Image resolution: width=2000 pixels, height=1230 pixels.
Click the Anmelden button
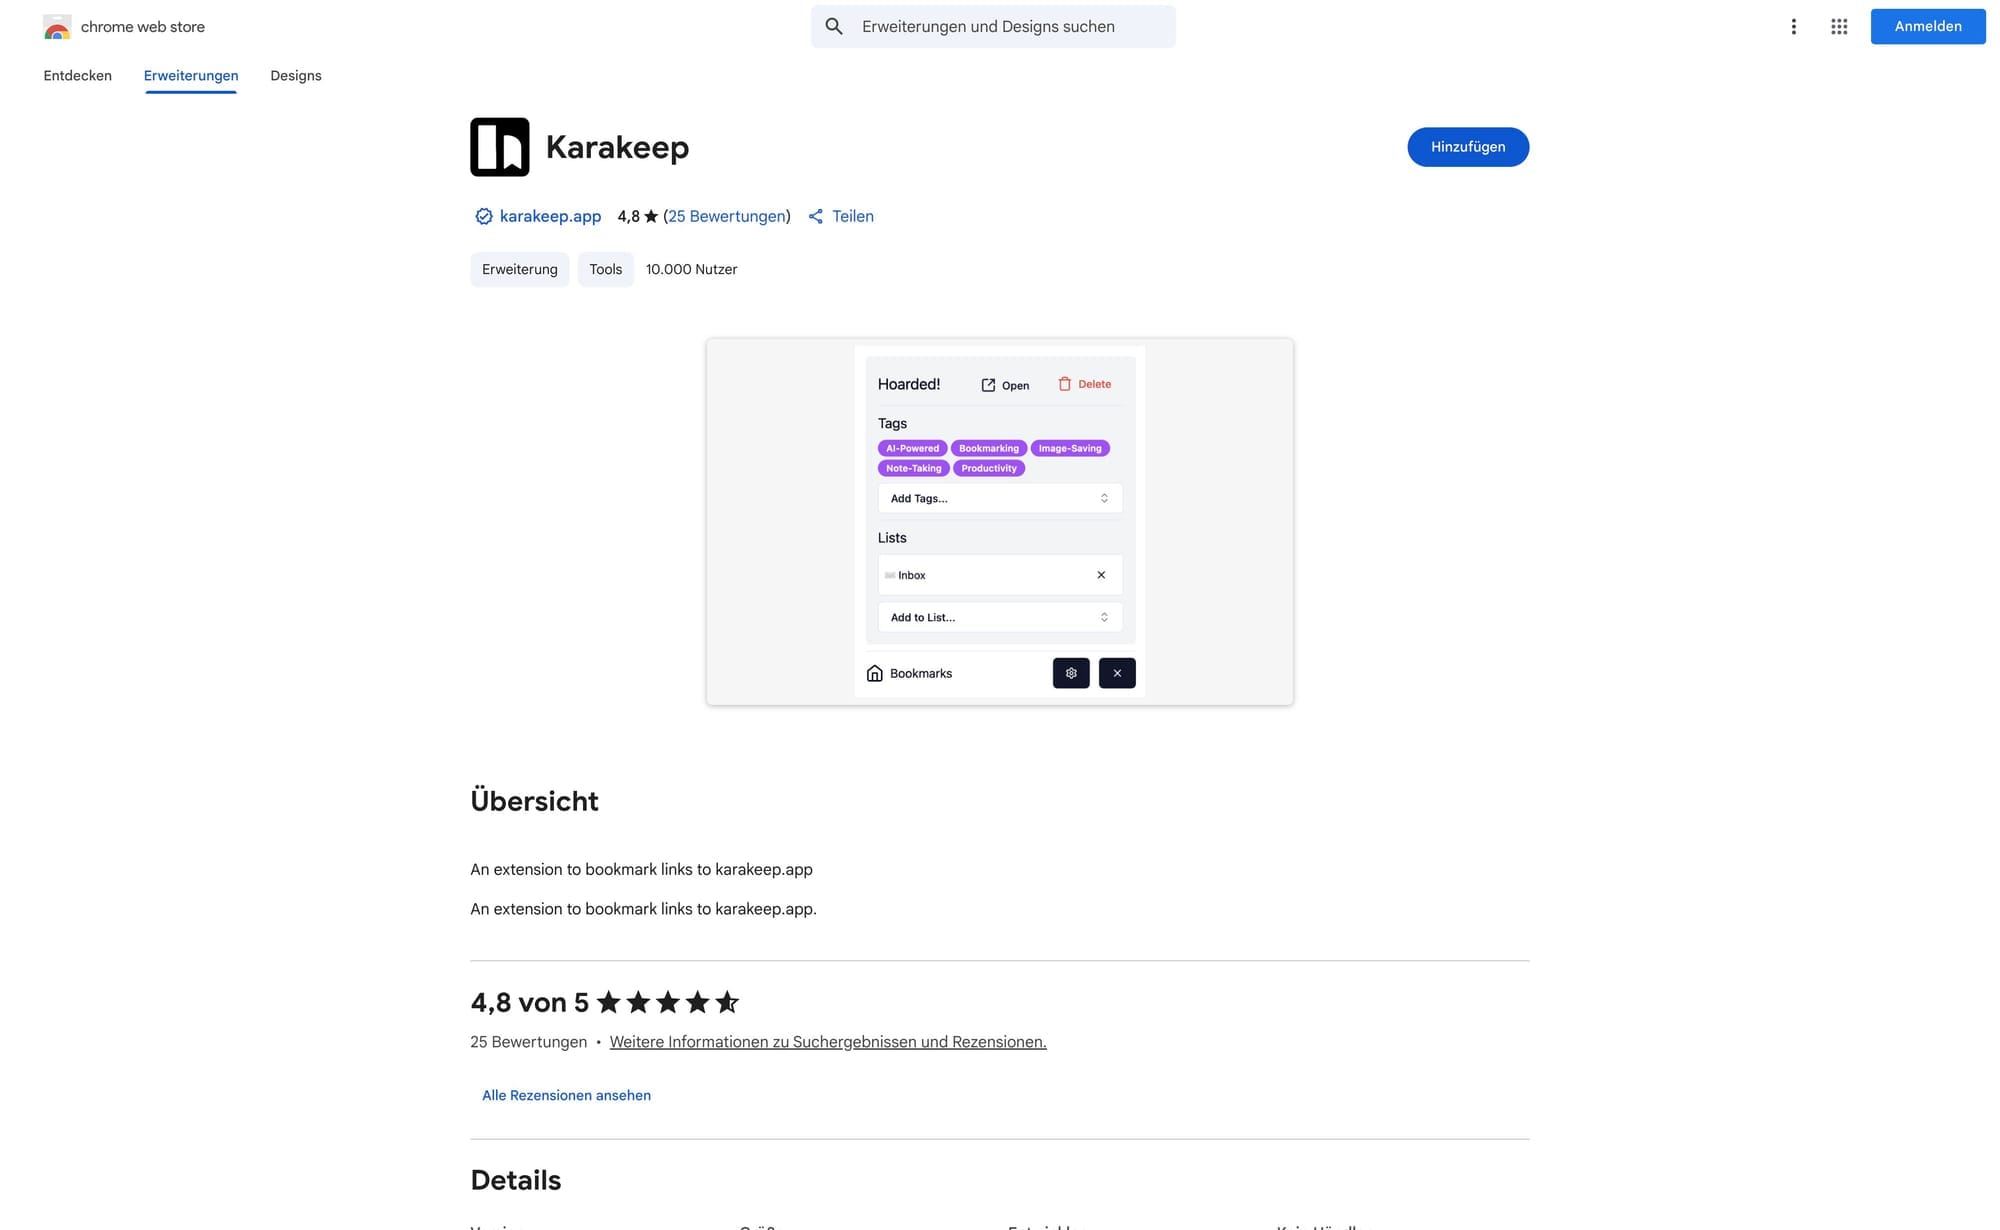pyautogui.click(x=1927, y=27)
